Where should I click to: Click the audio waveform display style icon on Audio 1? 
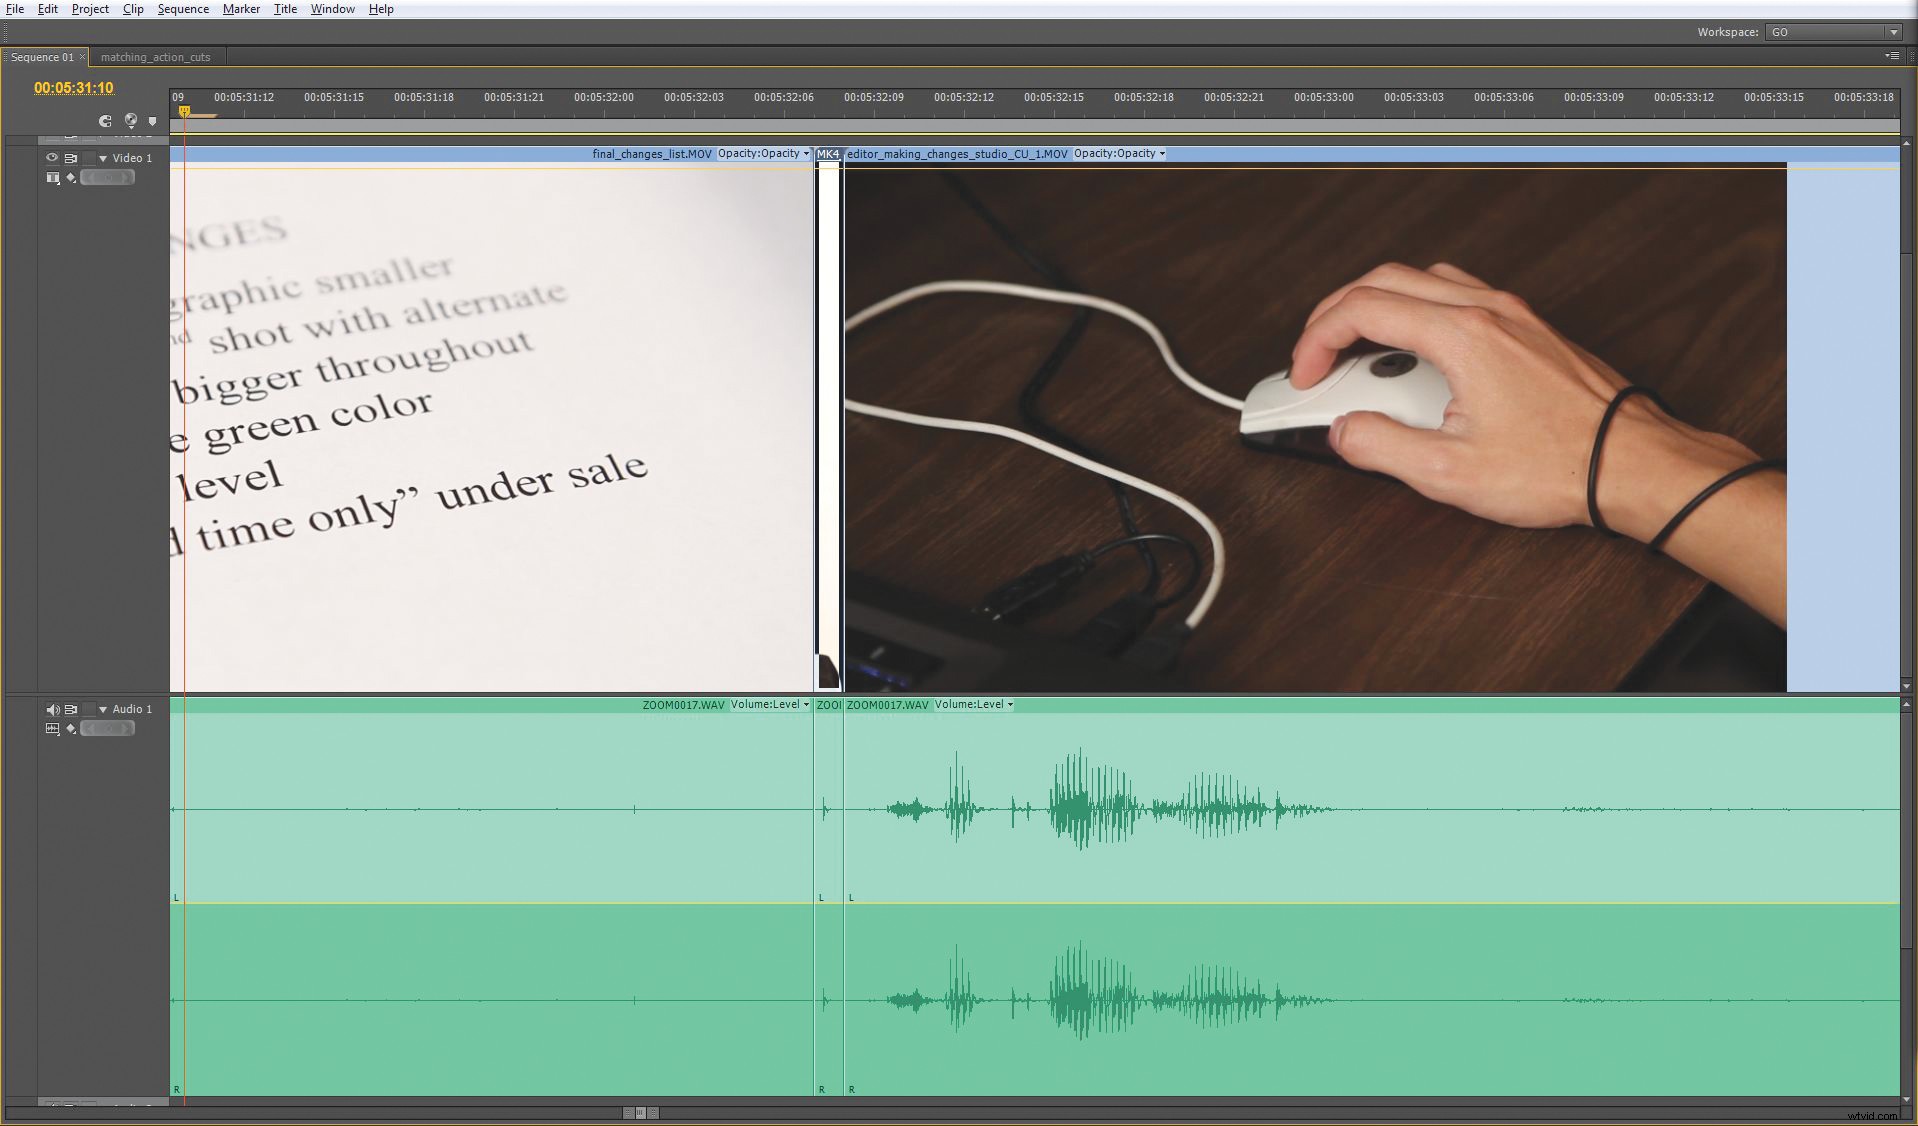coord(53,729)
